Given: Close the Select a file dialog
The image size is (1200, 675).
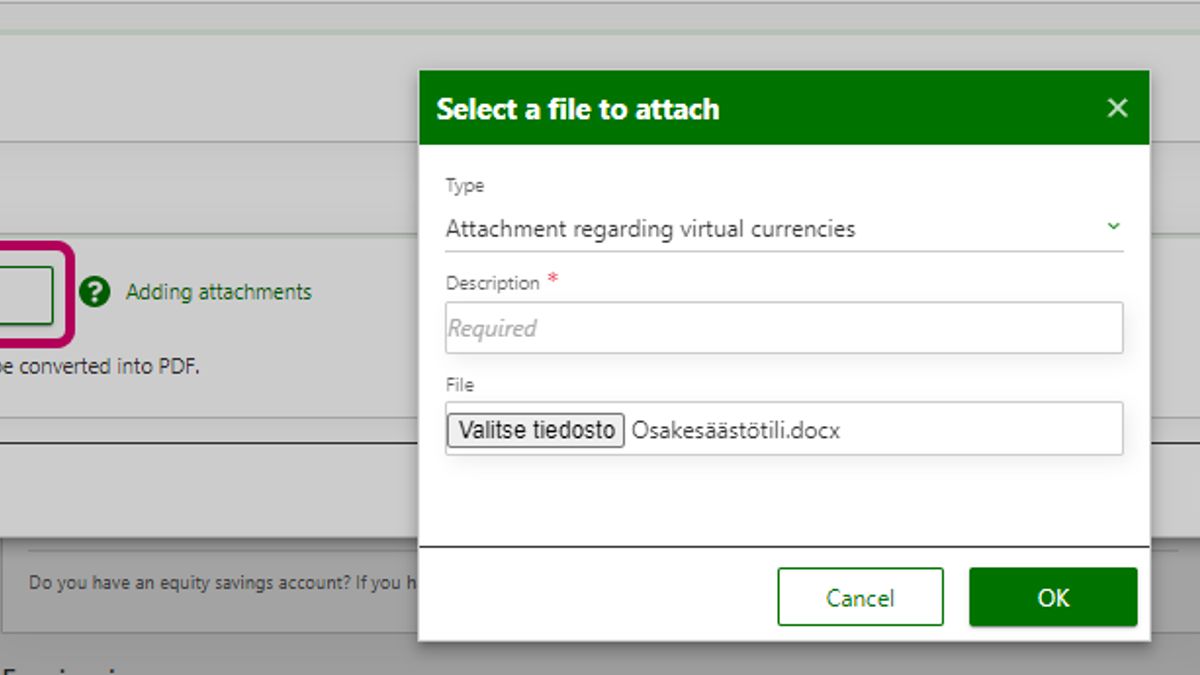Looking at the screenshot, I should (x=1117, y=108).
